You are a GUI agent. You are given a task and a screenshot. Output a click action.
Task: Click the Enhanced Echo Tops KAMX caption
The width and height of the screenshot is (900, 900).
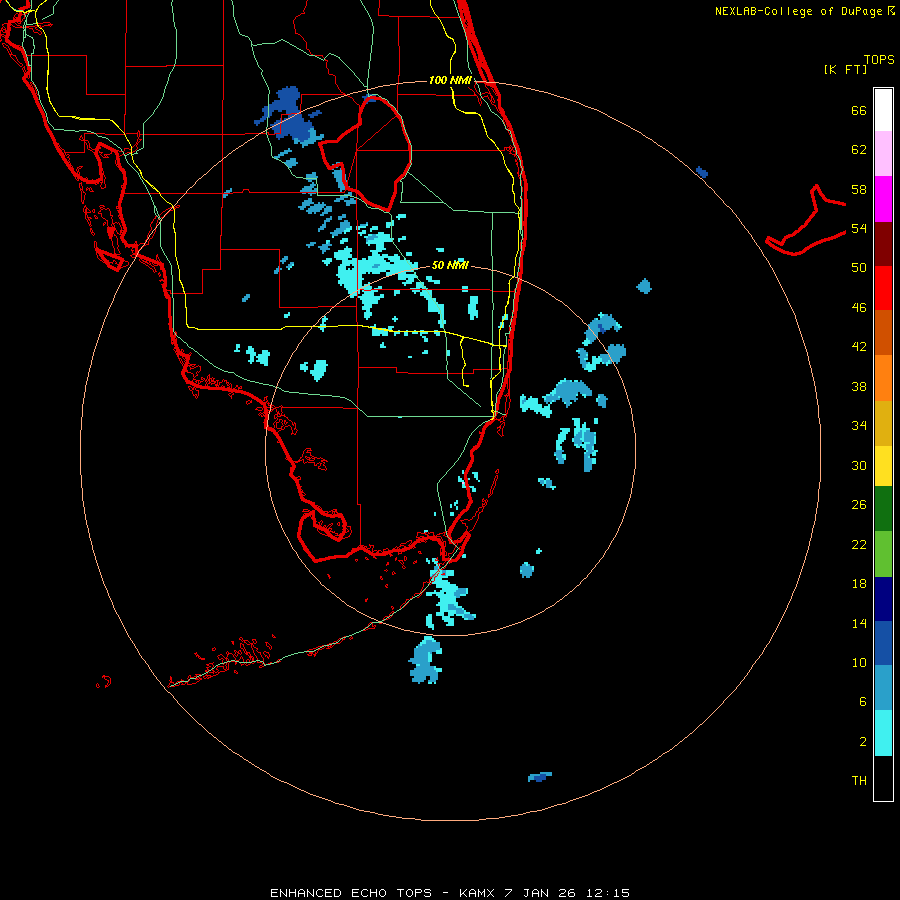[450, 893]
